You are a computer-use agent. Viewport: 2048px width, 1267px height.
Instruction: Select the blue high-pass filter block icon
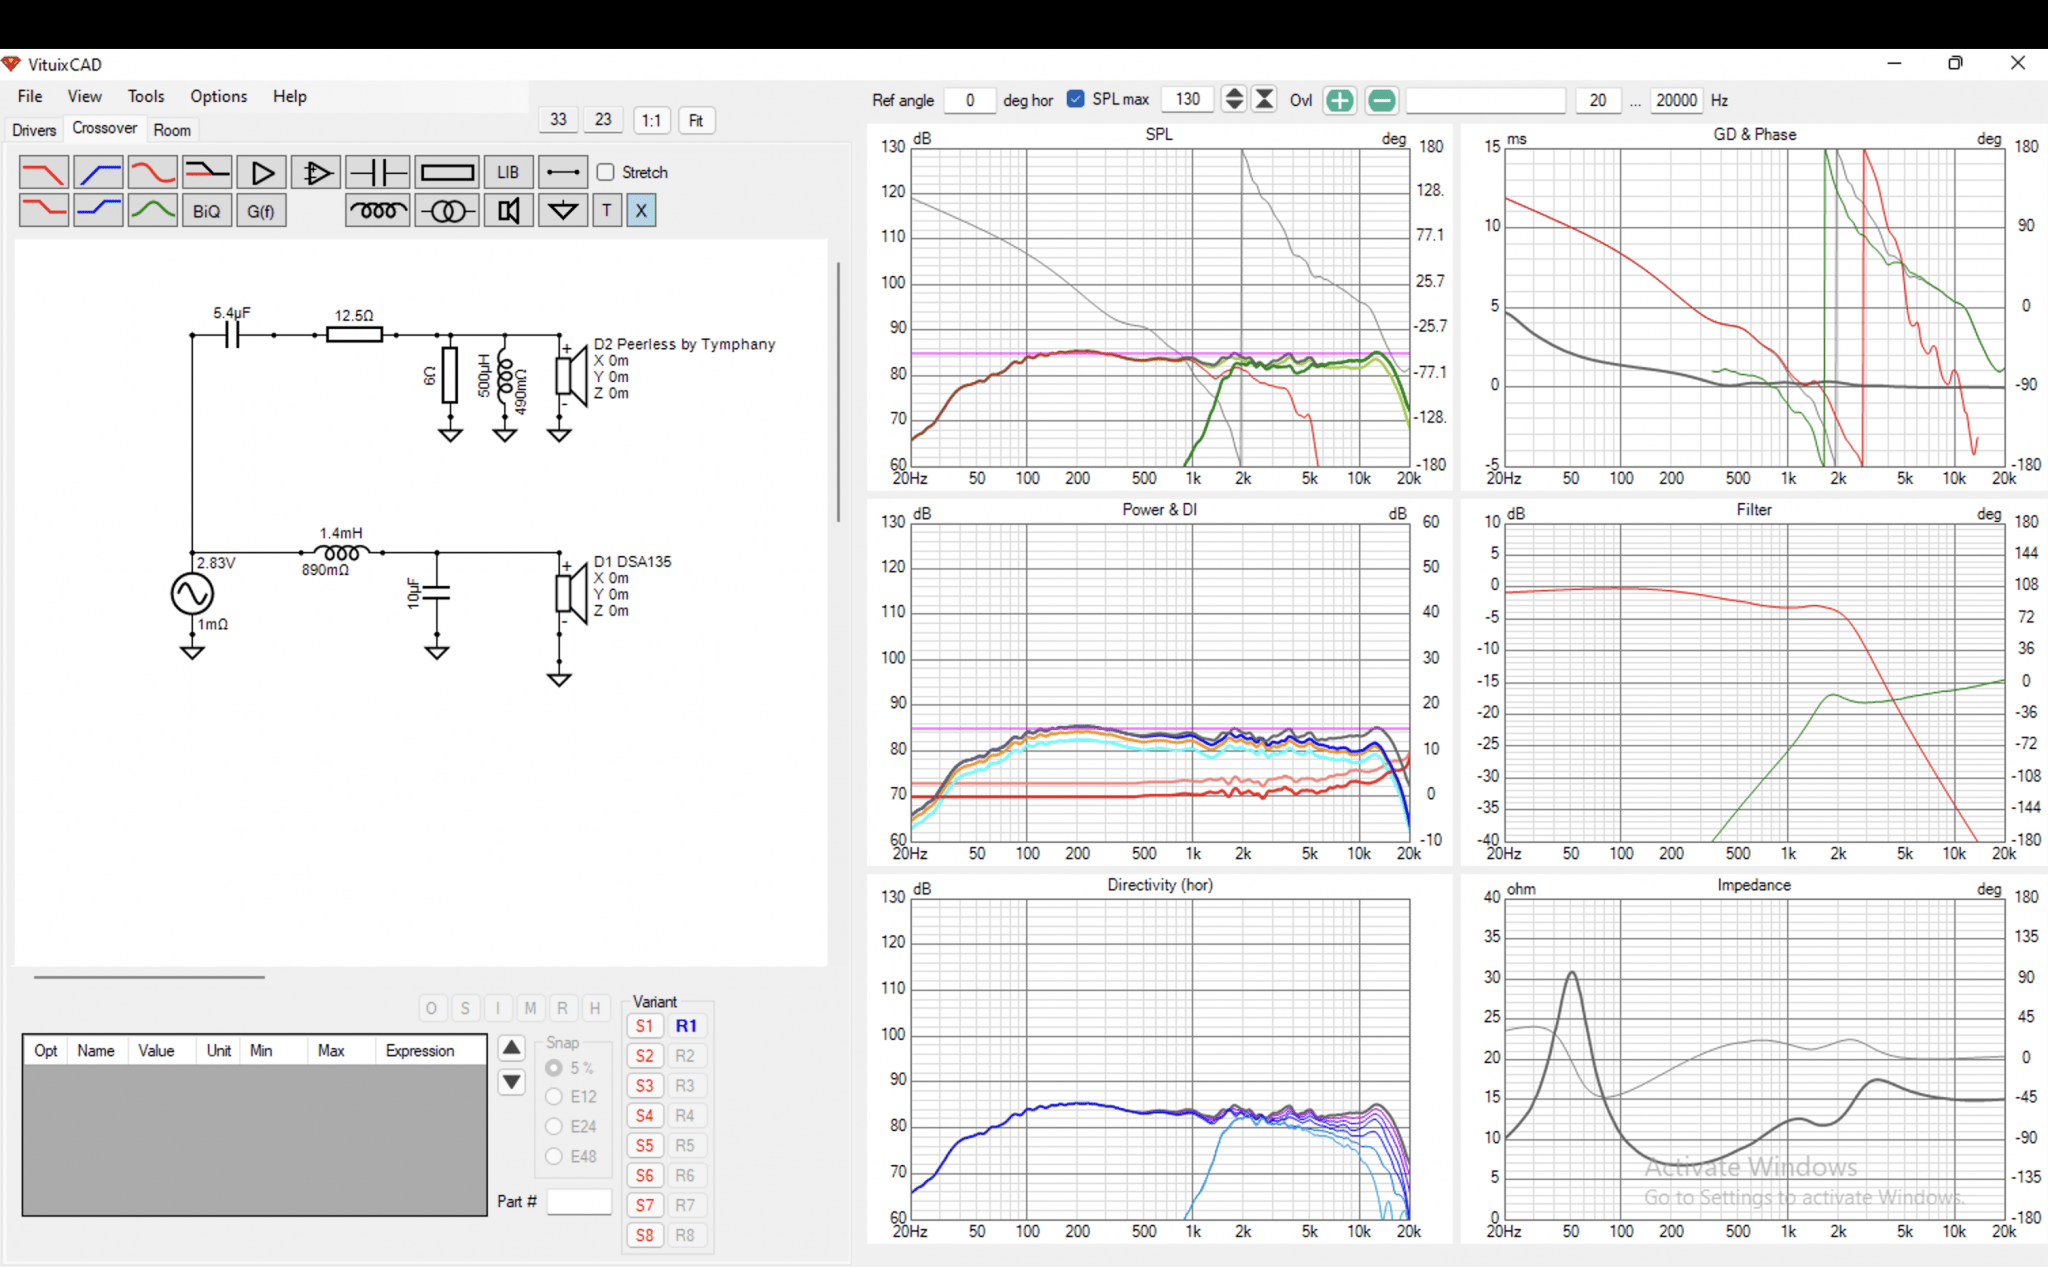[x=98, y=173]
